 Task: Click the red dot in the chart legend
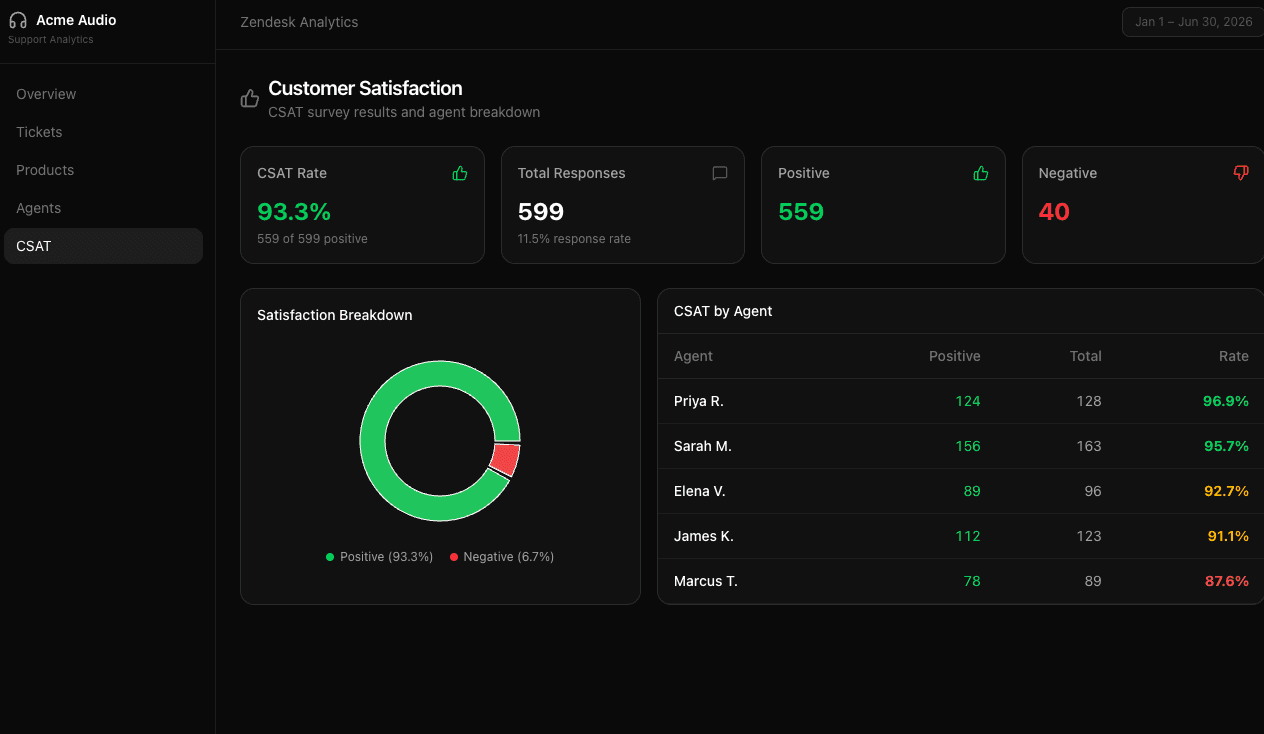coord(452,556)
